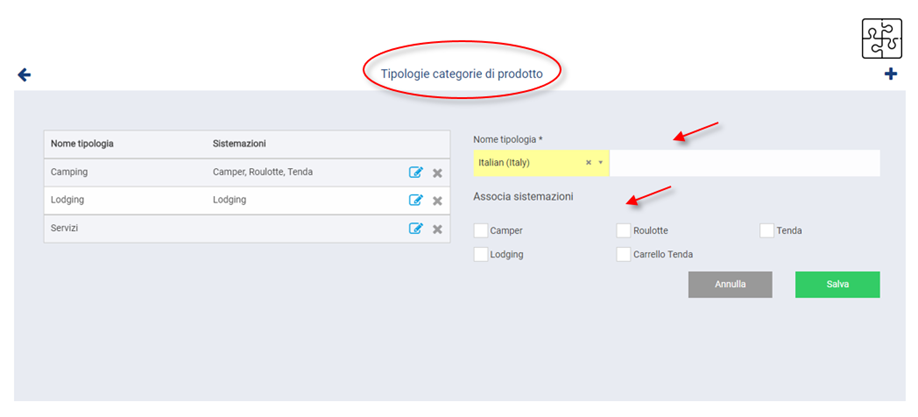Select the Lodging accommodation checkbox
918x417 pixels.
[481, 254]
